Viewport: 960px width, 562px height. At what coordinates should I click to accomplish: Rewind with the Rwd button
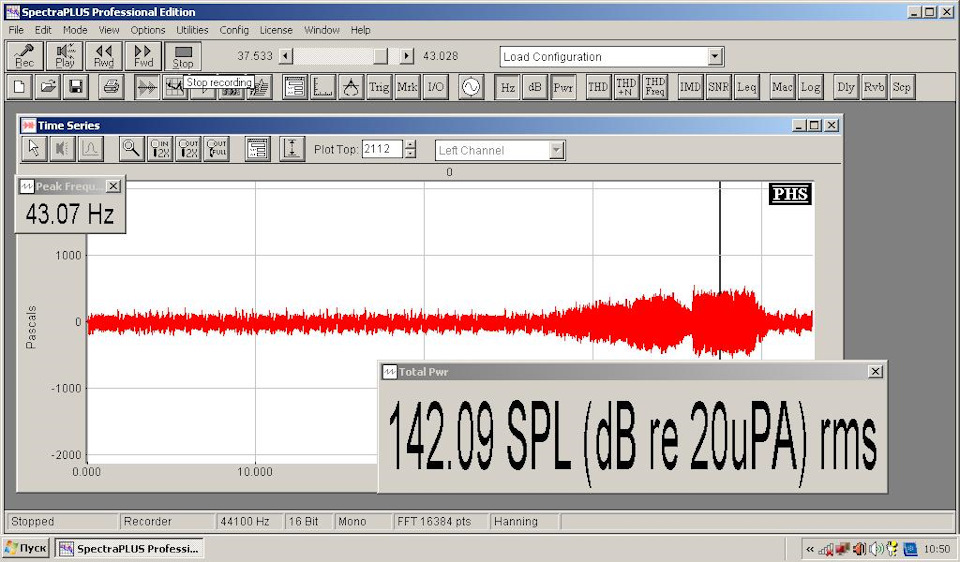[104, 56]
